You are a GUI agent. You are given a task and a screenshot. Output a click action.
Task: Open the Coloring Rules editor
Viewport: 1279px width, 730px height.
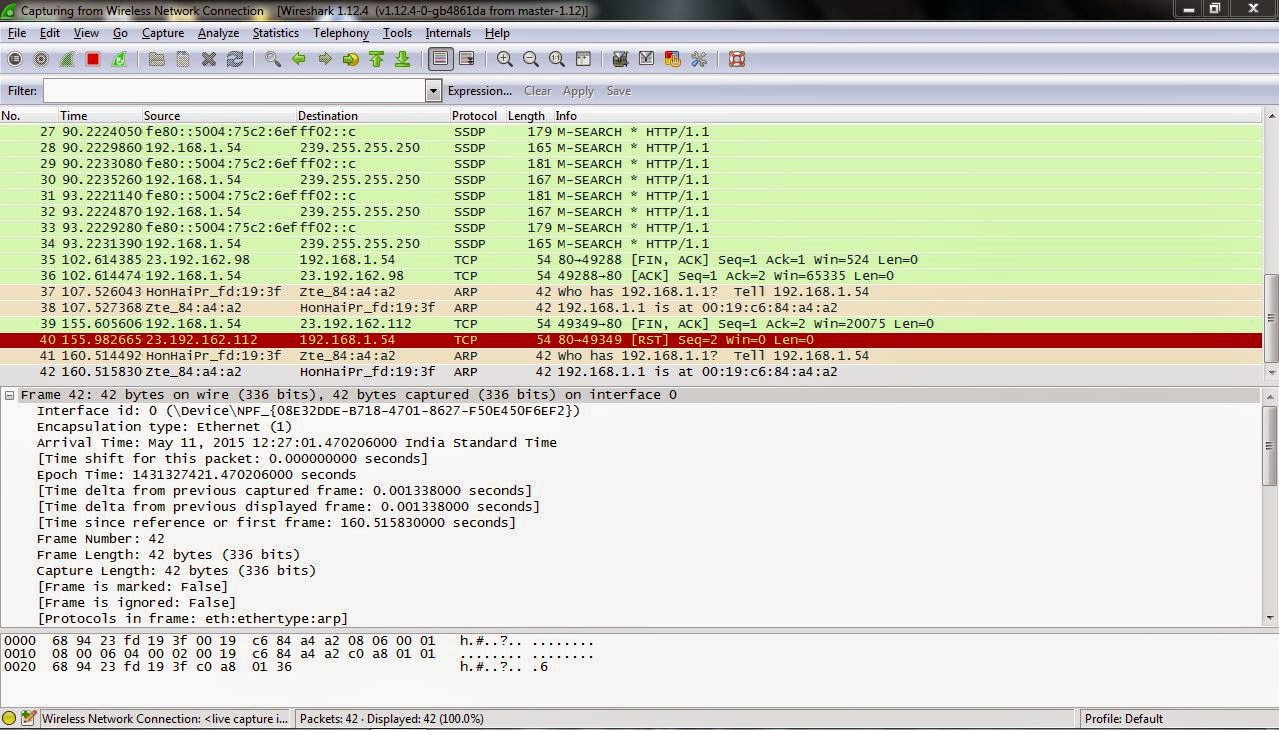673,59
